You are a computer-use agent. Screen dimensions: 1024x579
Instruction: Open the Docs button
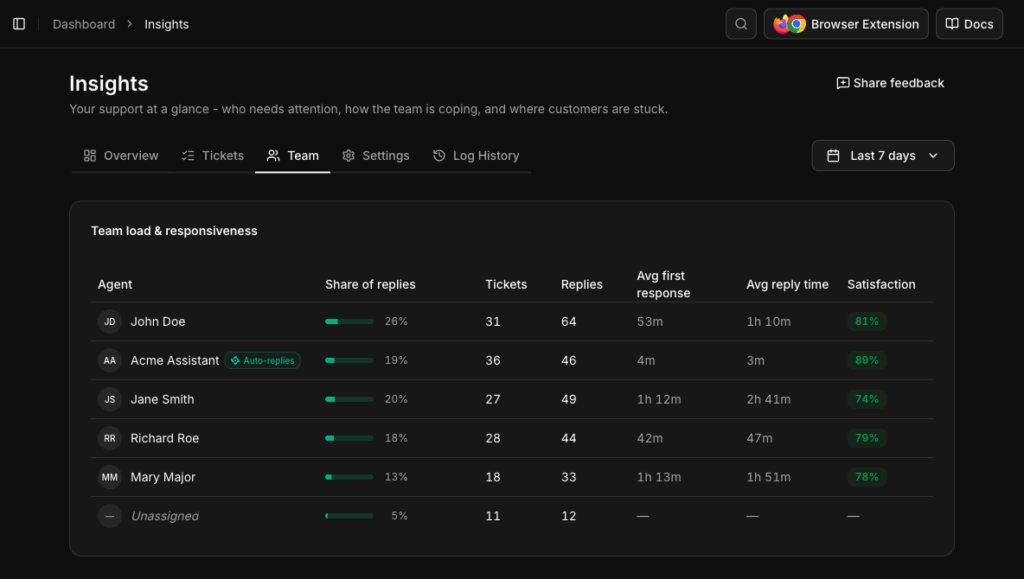pos(969,24)
